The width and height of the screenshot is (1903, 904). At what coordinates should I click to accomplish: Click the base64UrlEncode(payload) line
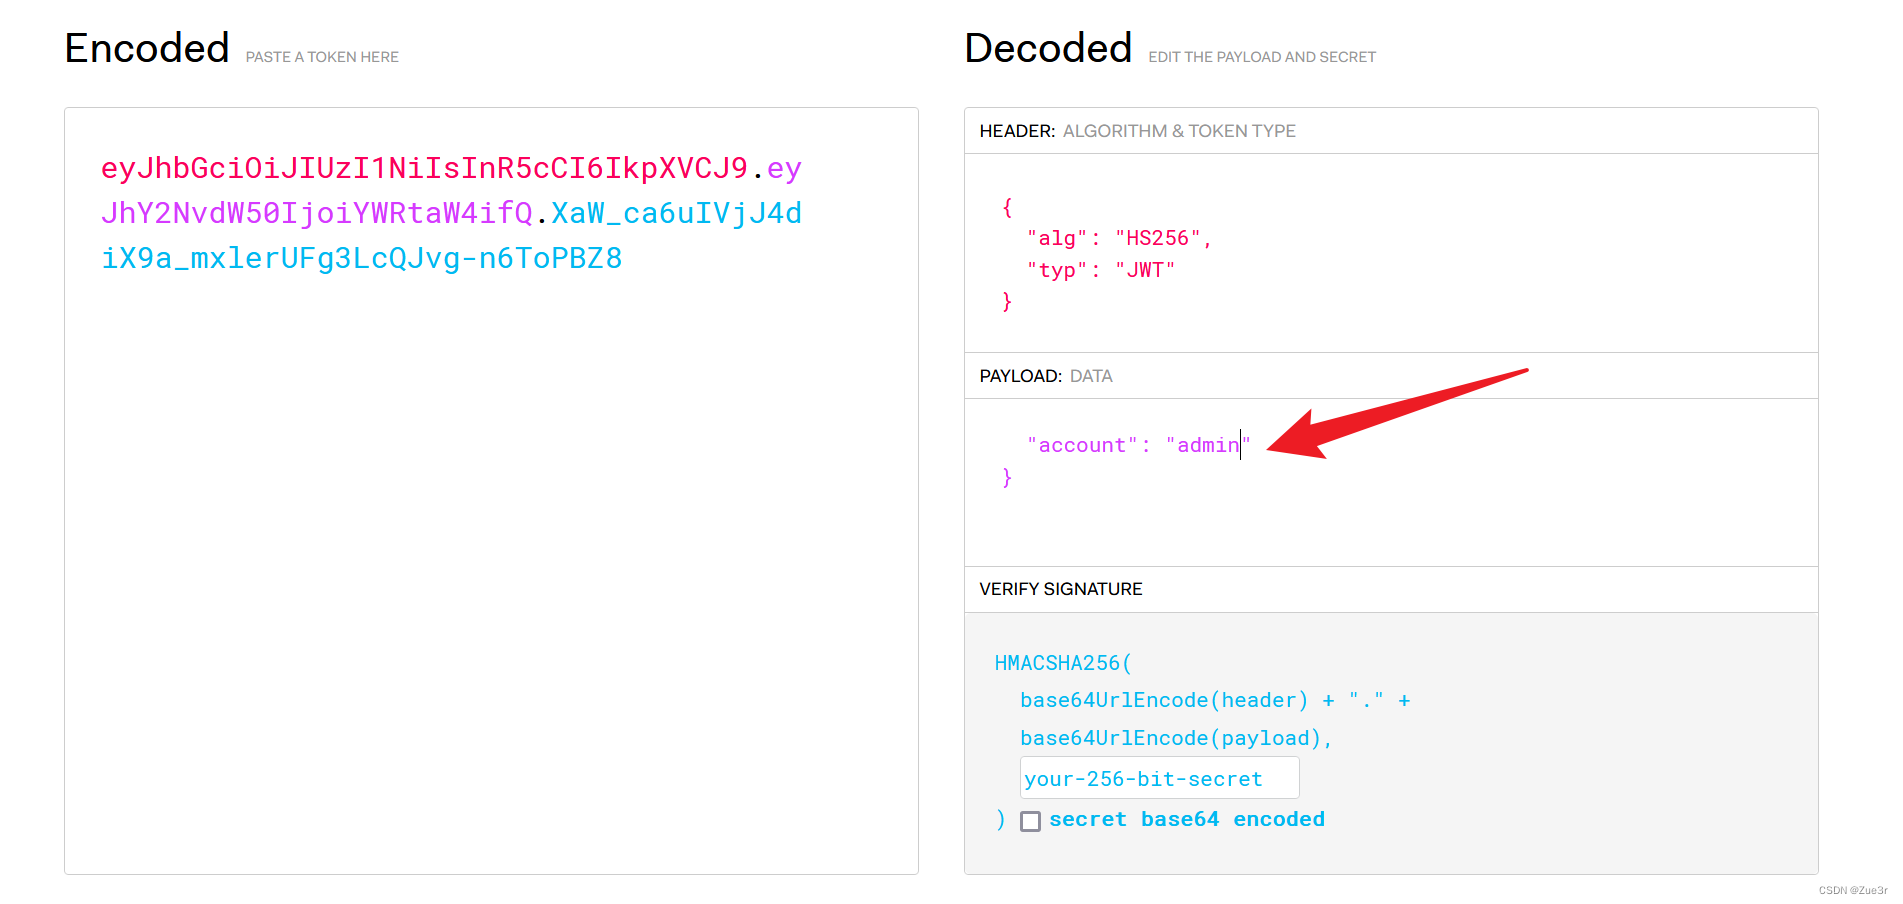[1176, 738]
